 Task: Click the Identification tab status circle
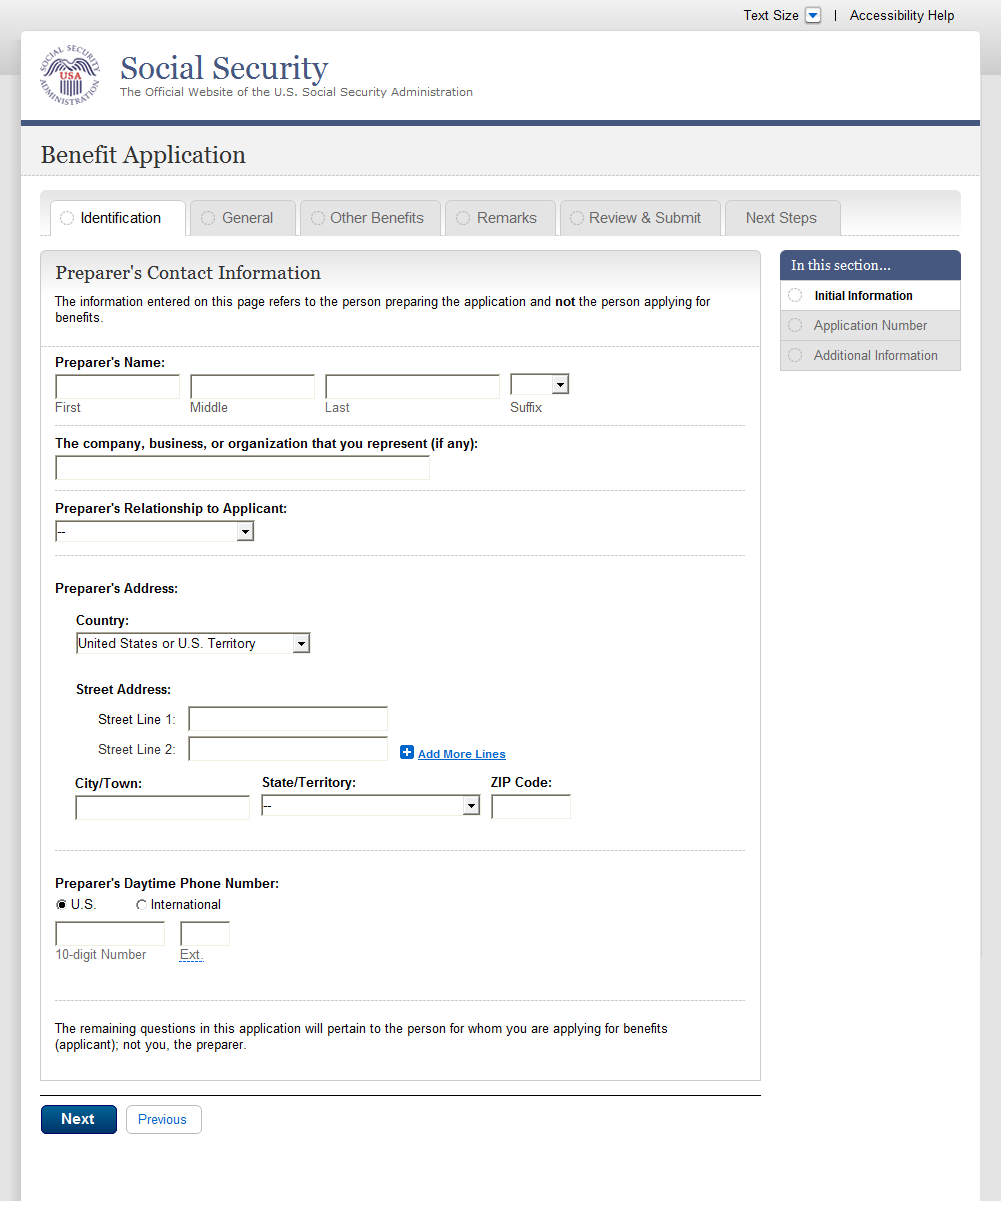click(x=67, y=218)
